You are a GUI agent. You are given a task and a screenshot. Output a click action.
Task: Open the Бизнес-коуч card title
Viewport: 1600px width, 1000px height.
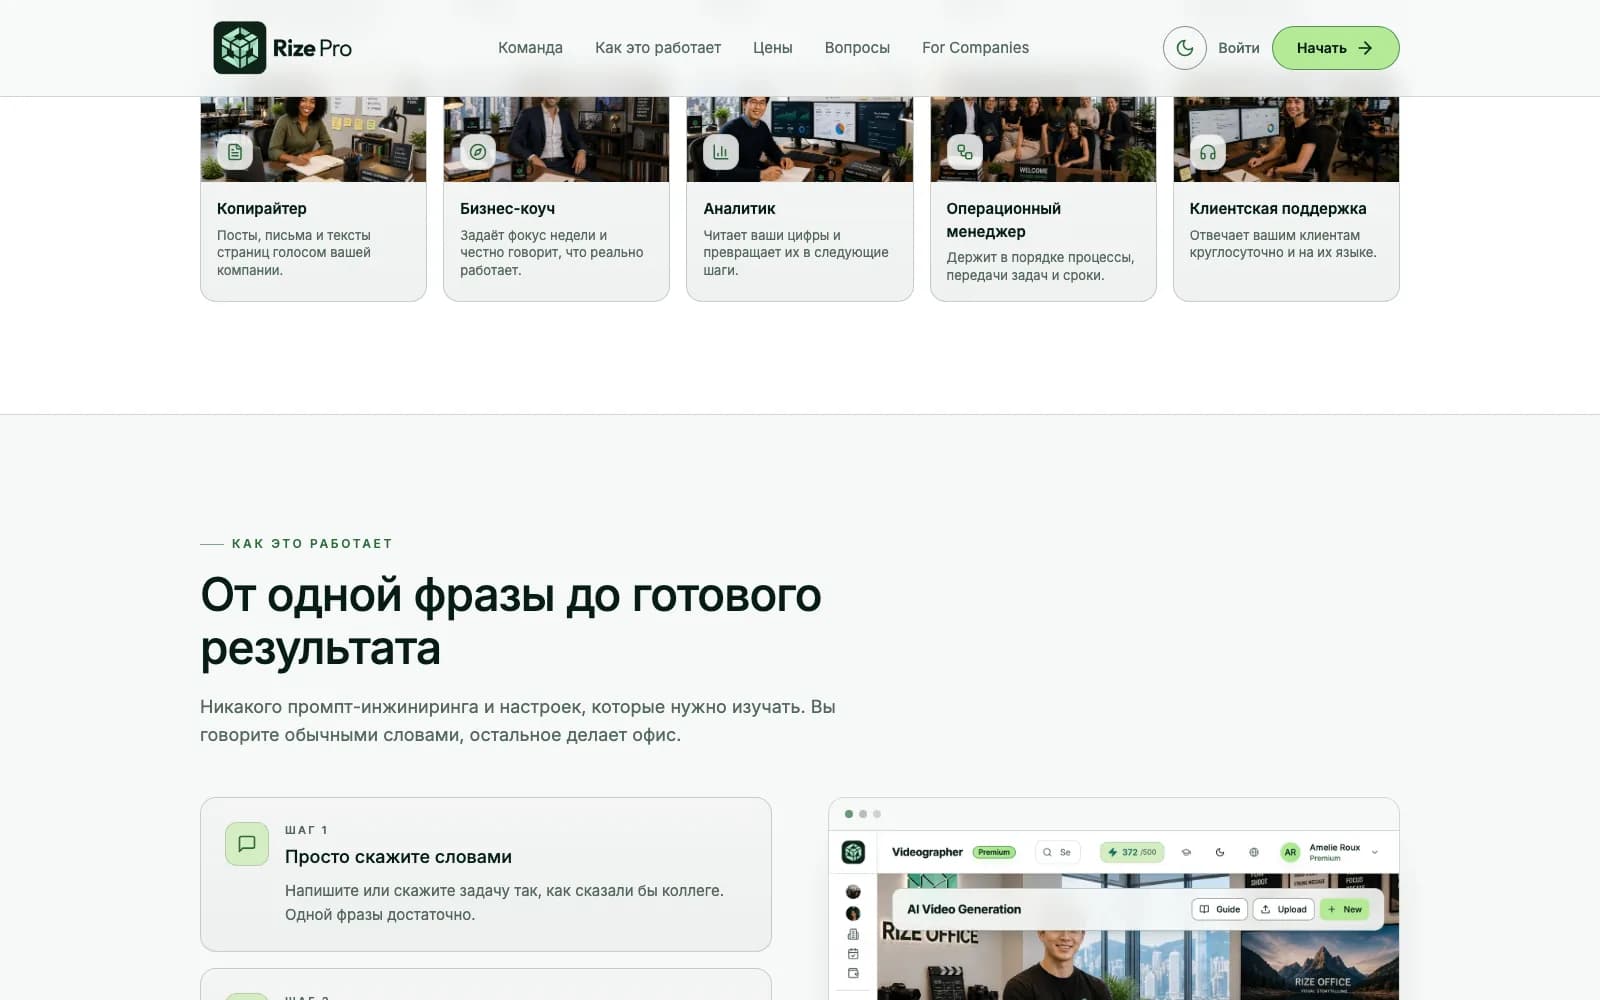pyautogui.click(x=507, y=208)
